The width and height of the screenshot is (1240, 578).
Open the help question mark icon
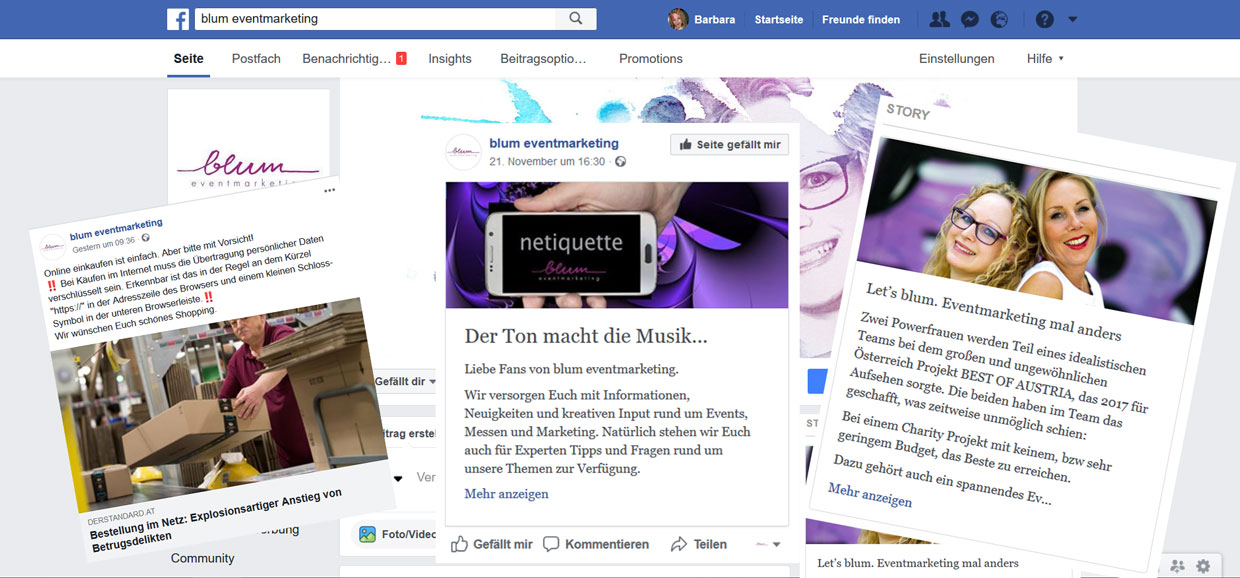(x=1045, y=19)
